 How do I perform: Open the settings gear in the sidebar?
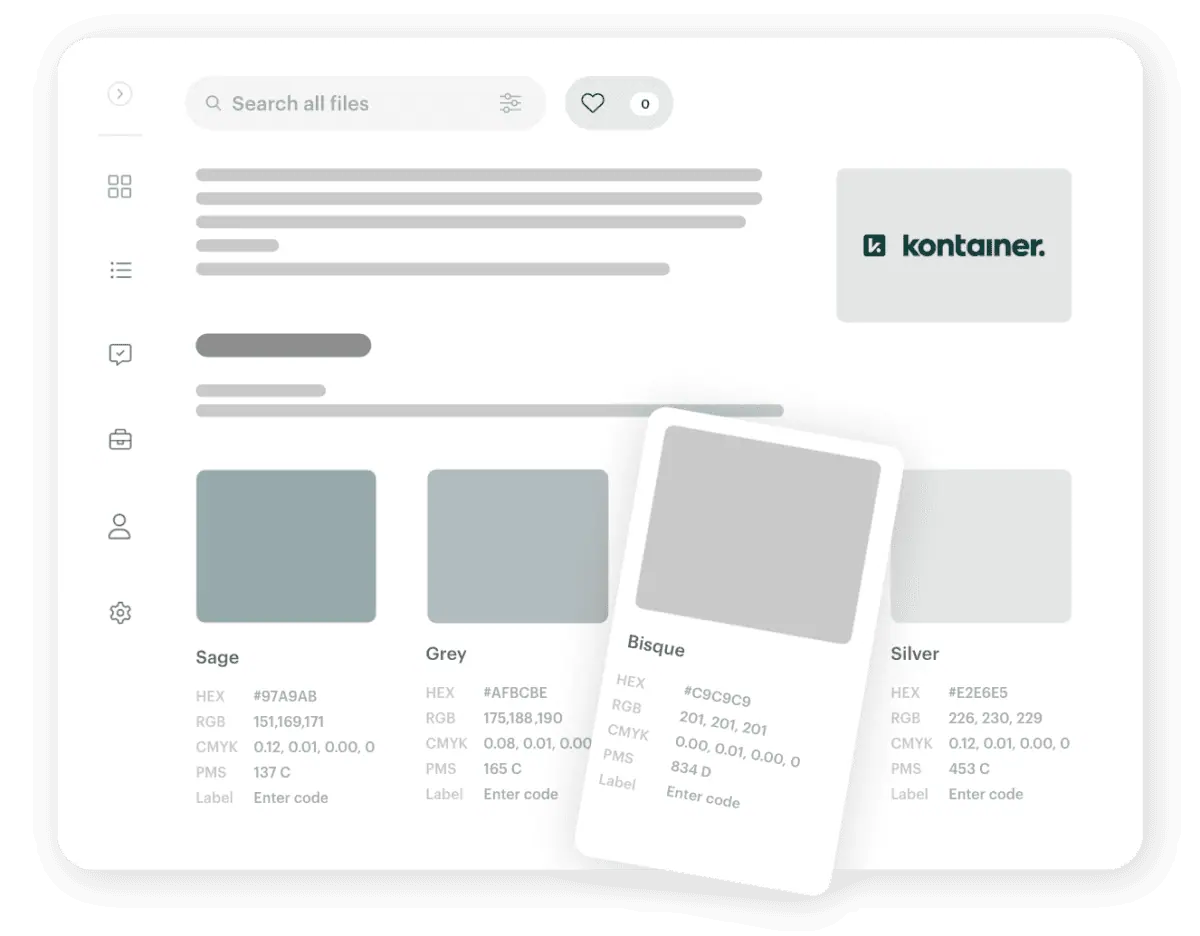[120, 612]
